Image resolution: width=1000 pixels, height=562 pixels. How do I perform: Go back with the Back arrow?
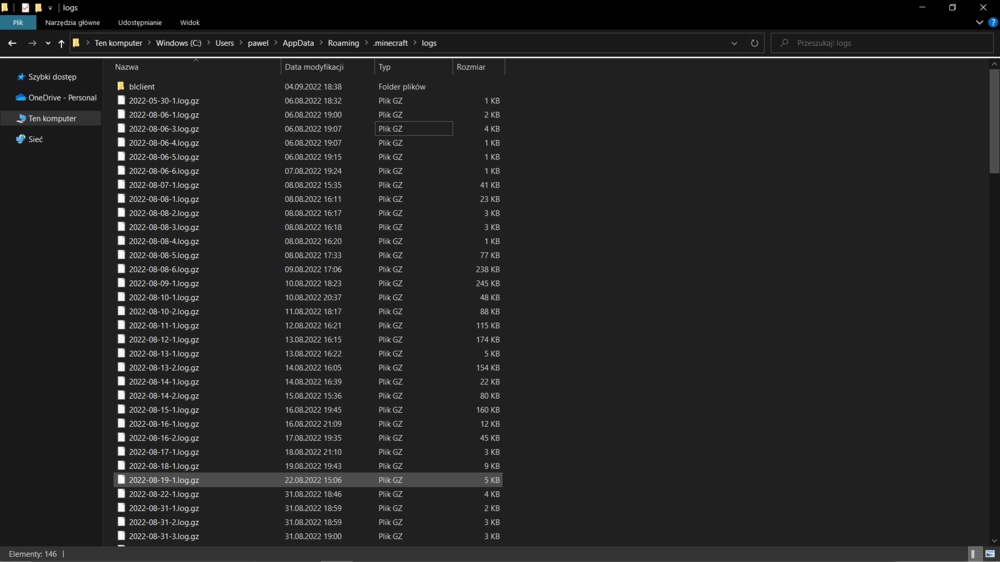pos(12,43)
